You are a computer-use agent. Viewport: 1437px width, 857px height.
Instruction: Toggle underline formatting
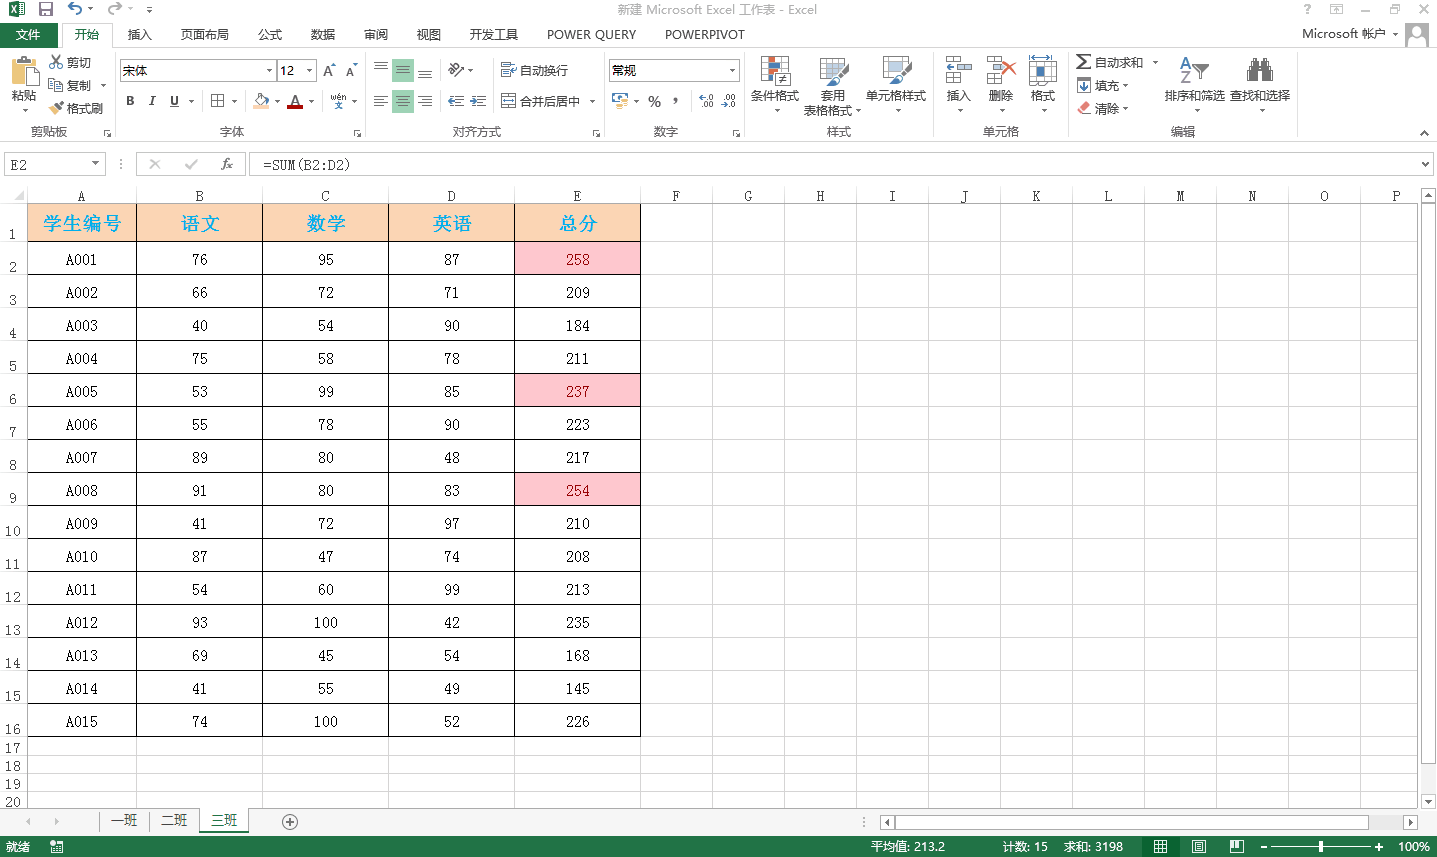click(174, 101)
